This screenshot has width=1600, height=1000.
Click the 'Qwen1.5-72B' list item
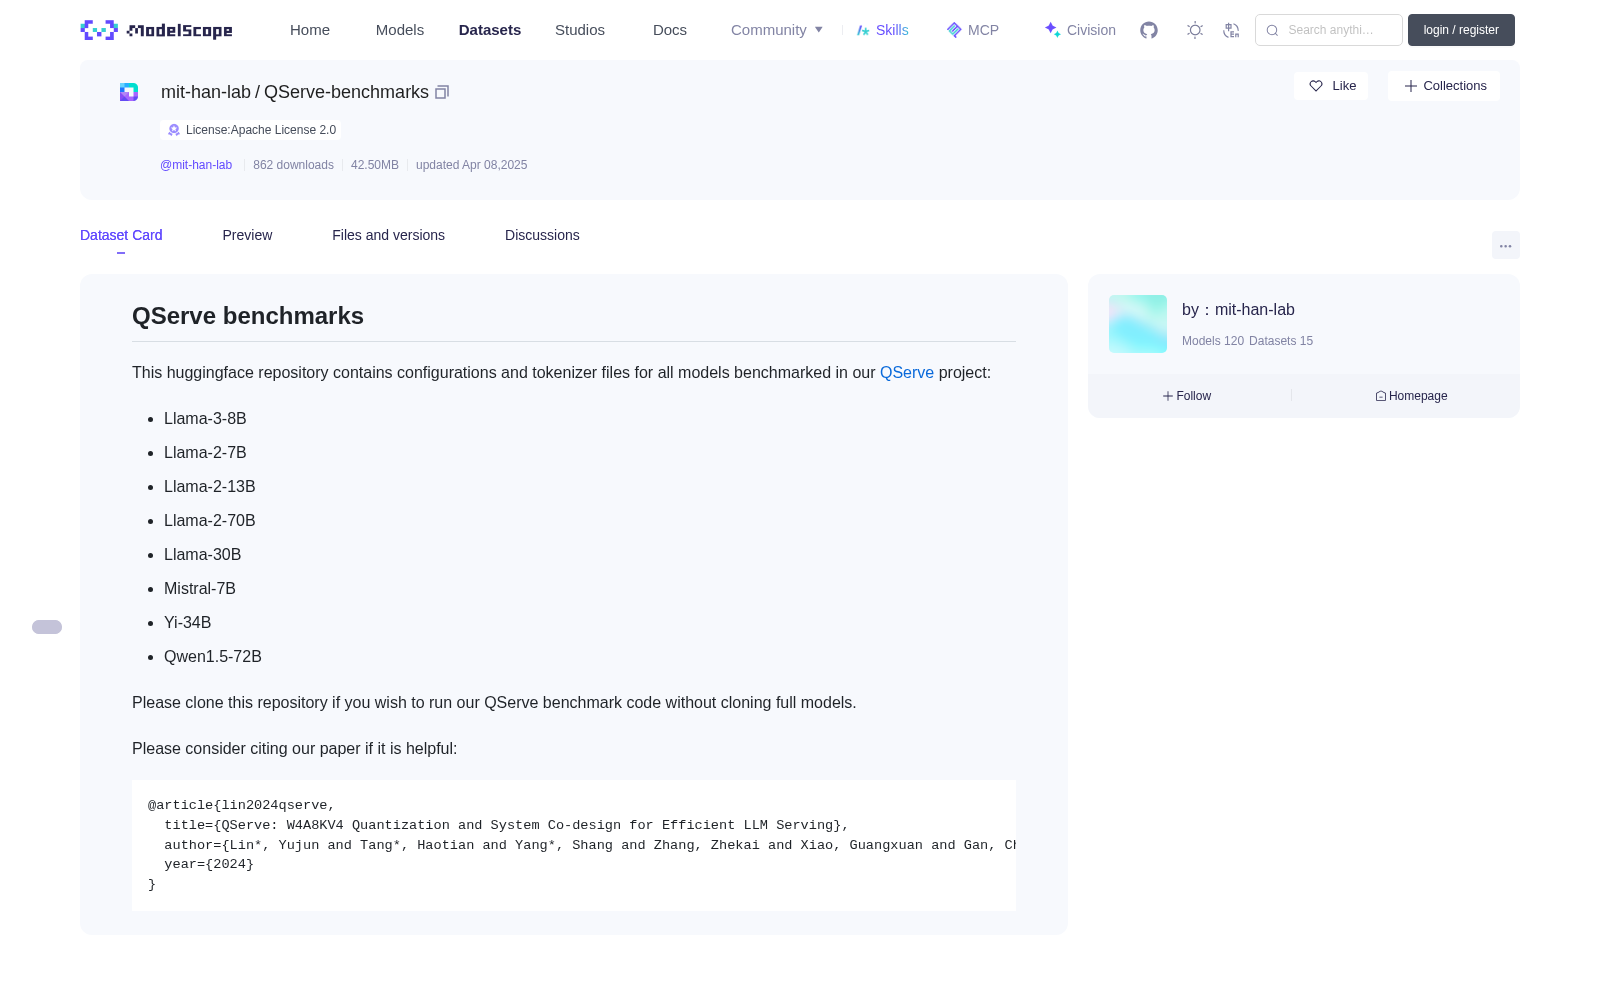[213, 656]
